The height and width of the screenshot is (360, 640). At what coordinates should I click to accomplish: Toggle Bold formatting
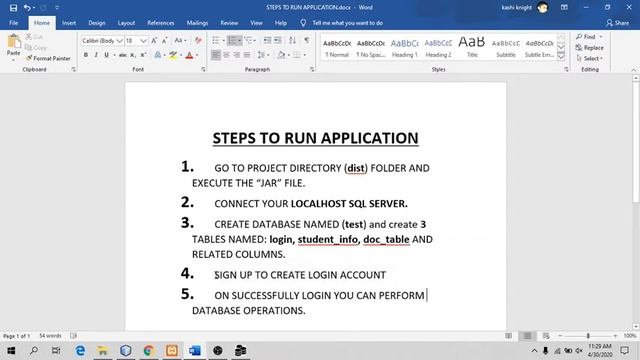[86, 55]
